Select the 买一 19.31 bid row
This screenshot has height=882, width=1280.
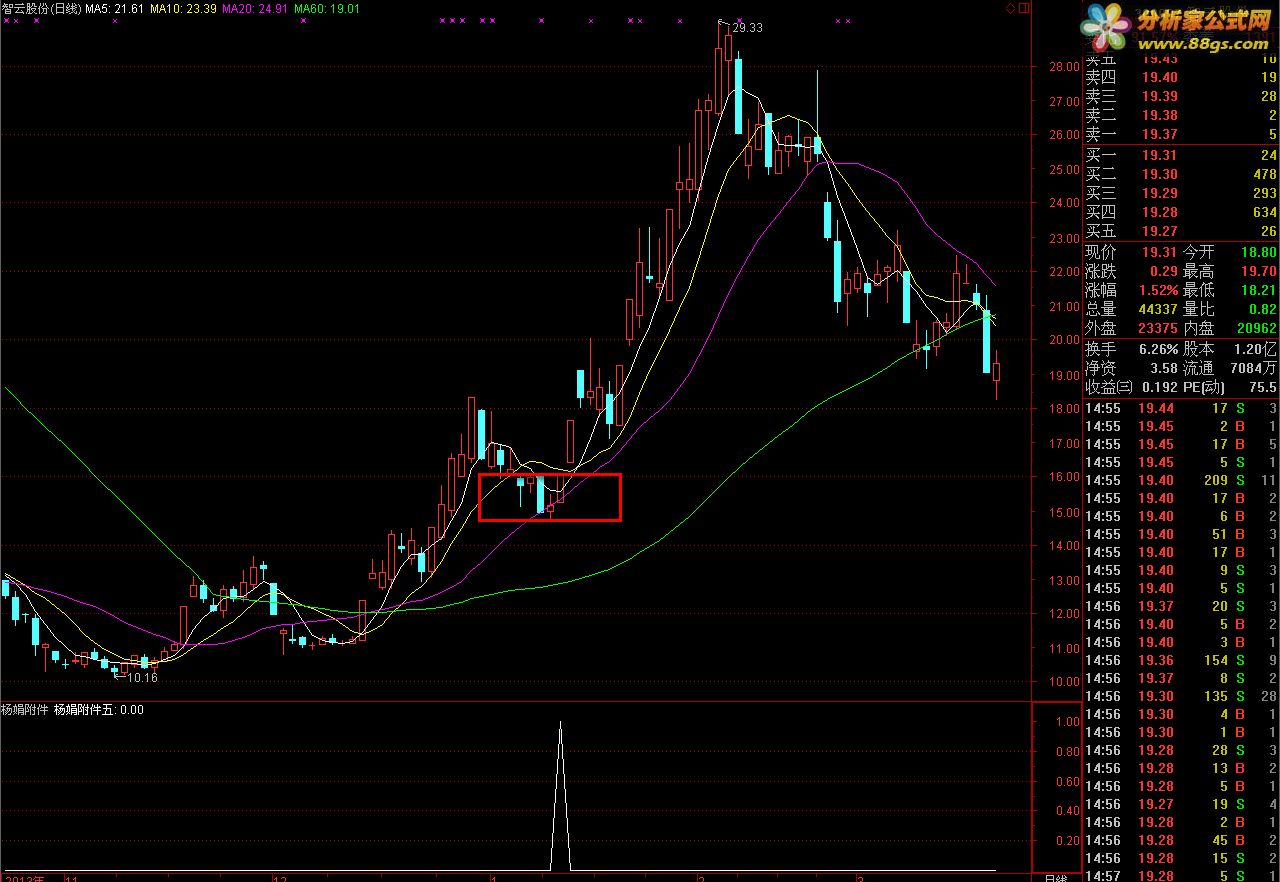[x=1181, y=155]
